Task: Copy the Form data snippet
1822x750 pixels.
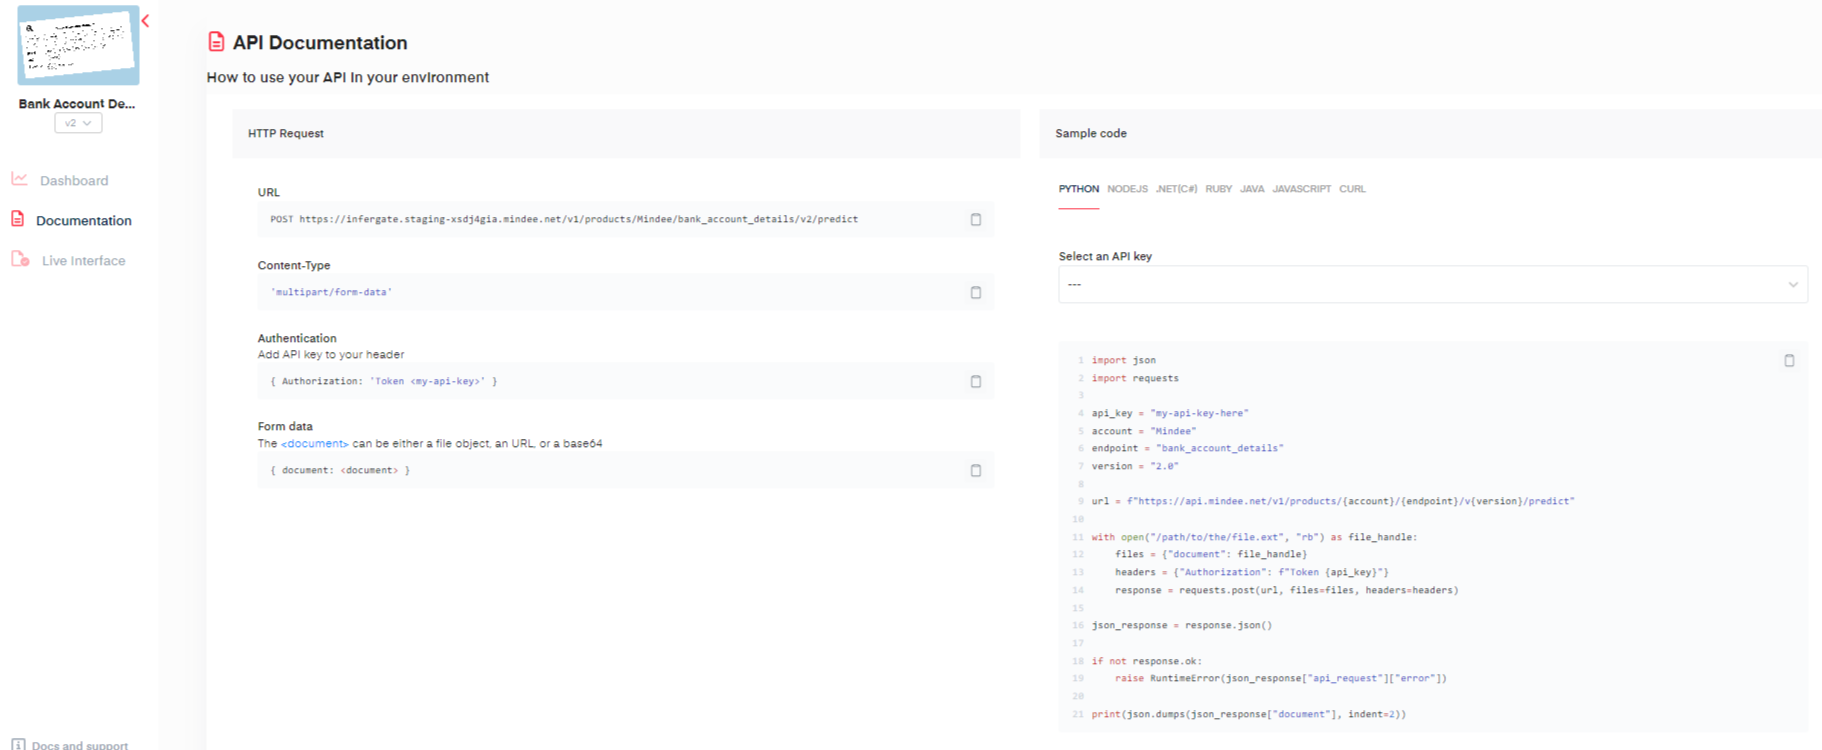Action: point(975,471)
